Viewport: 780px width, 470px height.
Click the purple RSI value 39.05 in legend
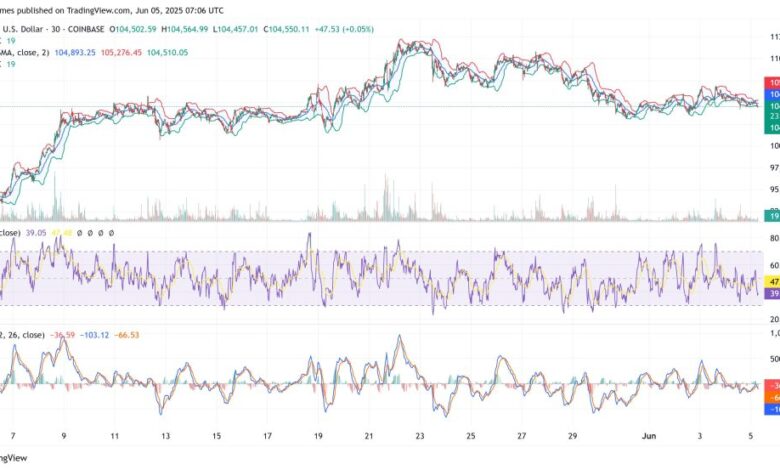(x=36, y=232)
